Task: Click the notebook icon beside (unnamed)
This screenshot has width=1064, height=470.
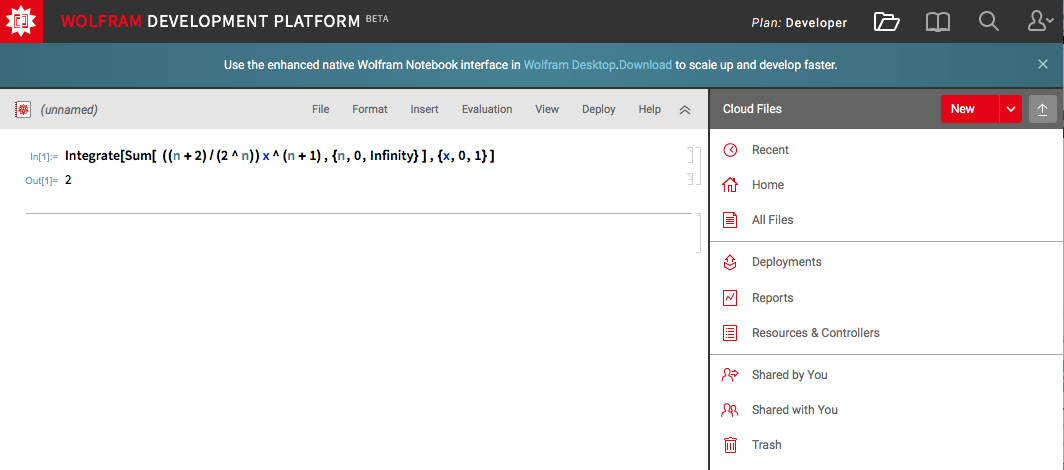Action: 23,109
